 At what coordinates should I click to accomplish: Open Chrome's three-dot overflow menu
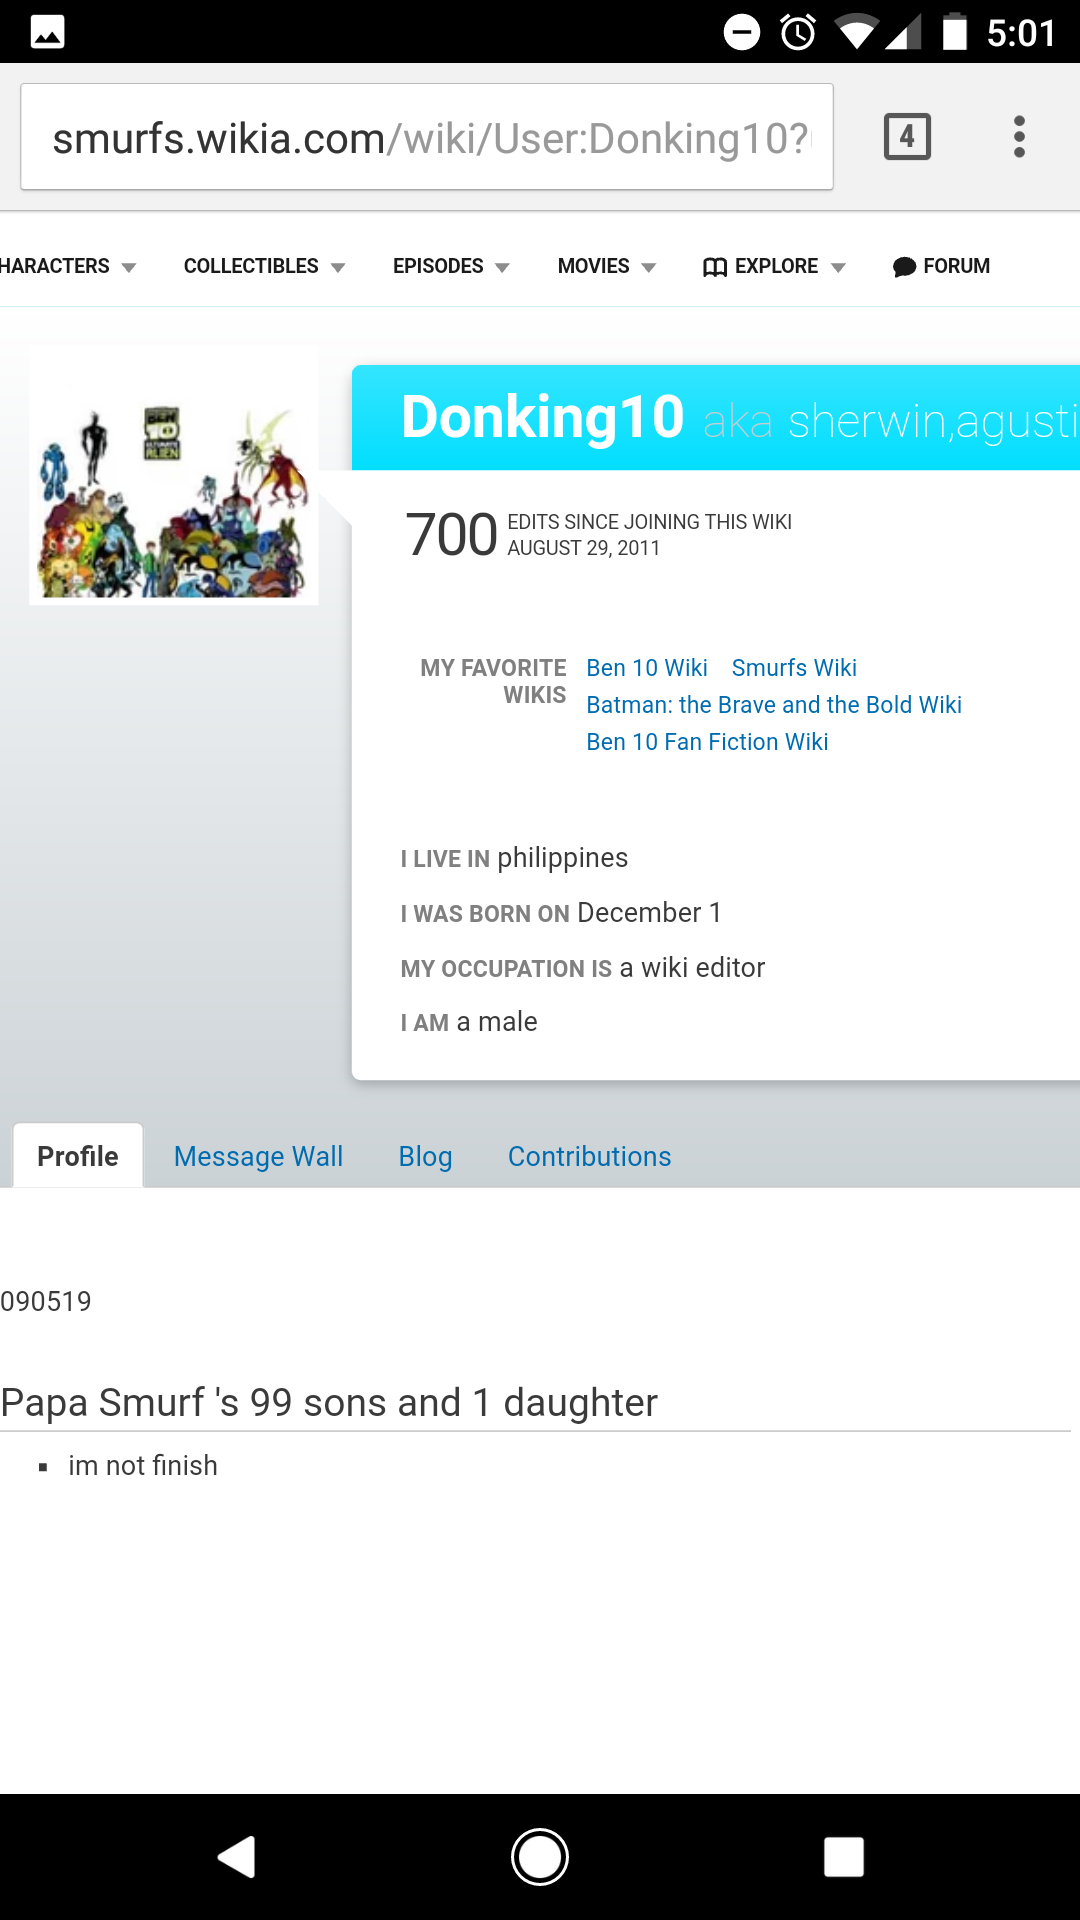[1019, 137]
